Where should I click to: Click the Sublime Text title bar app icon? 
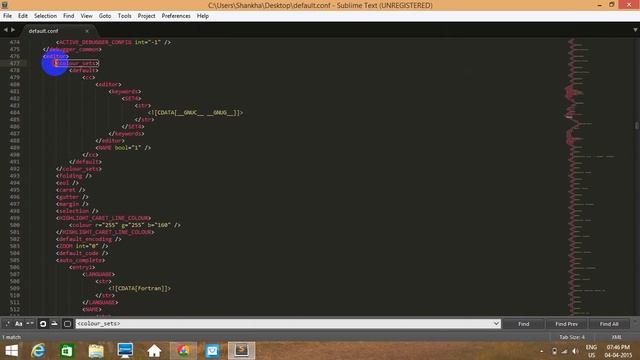point(4,5)
